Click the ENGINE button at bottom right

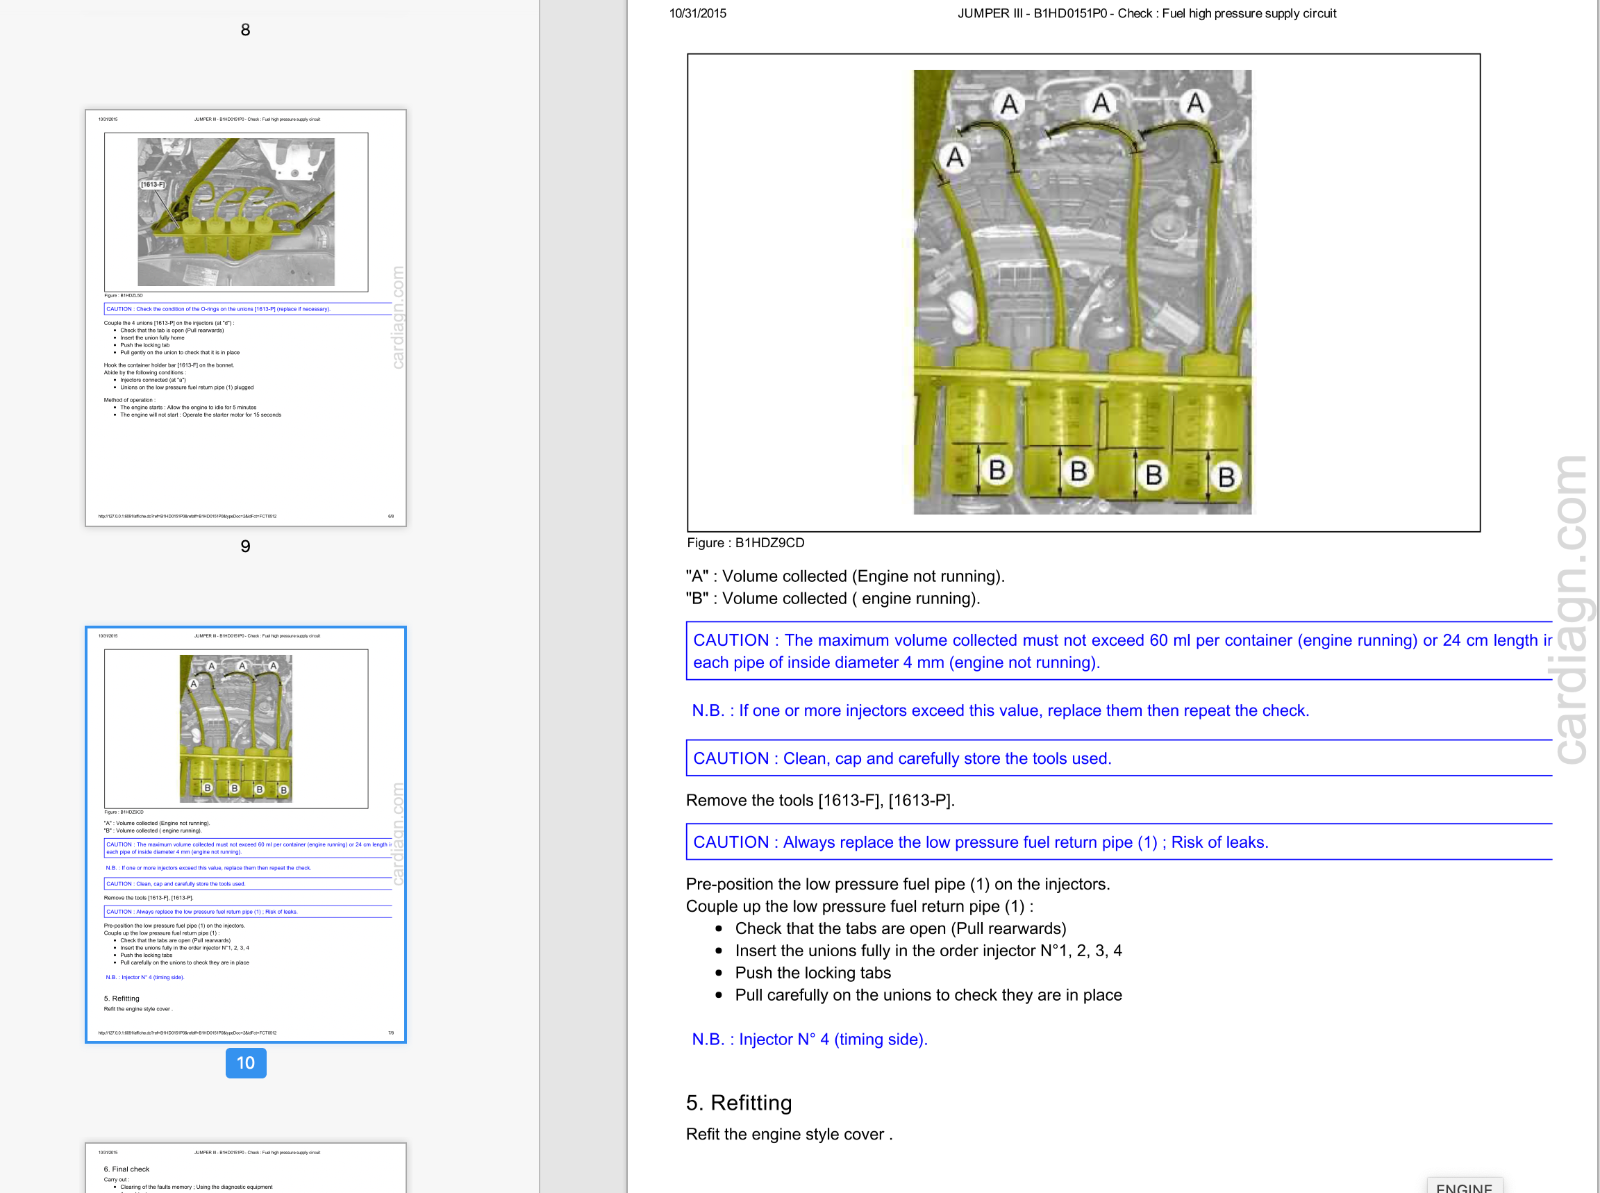point(1463,1186)
